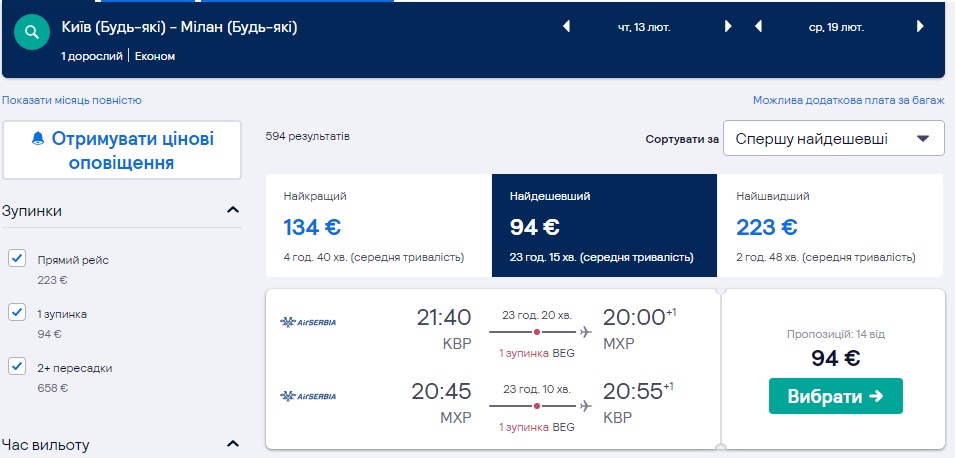Screen dimensions: 955x458
Task: Go to previous return date arrow
Action: pos(758,27)
